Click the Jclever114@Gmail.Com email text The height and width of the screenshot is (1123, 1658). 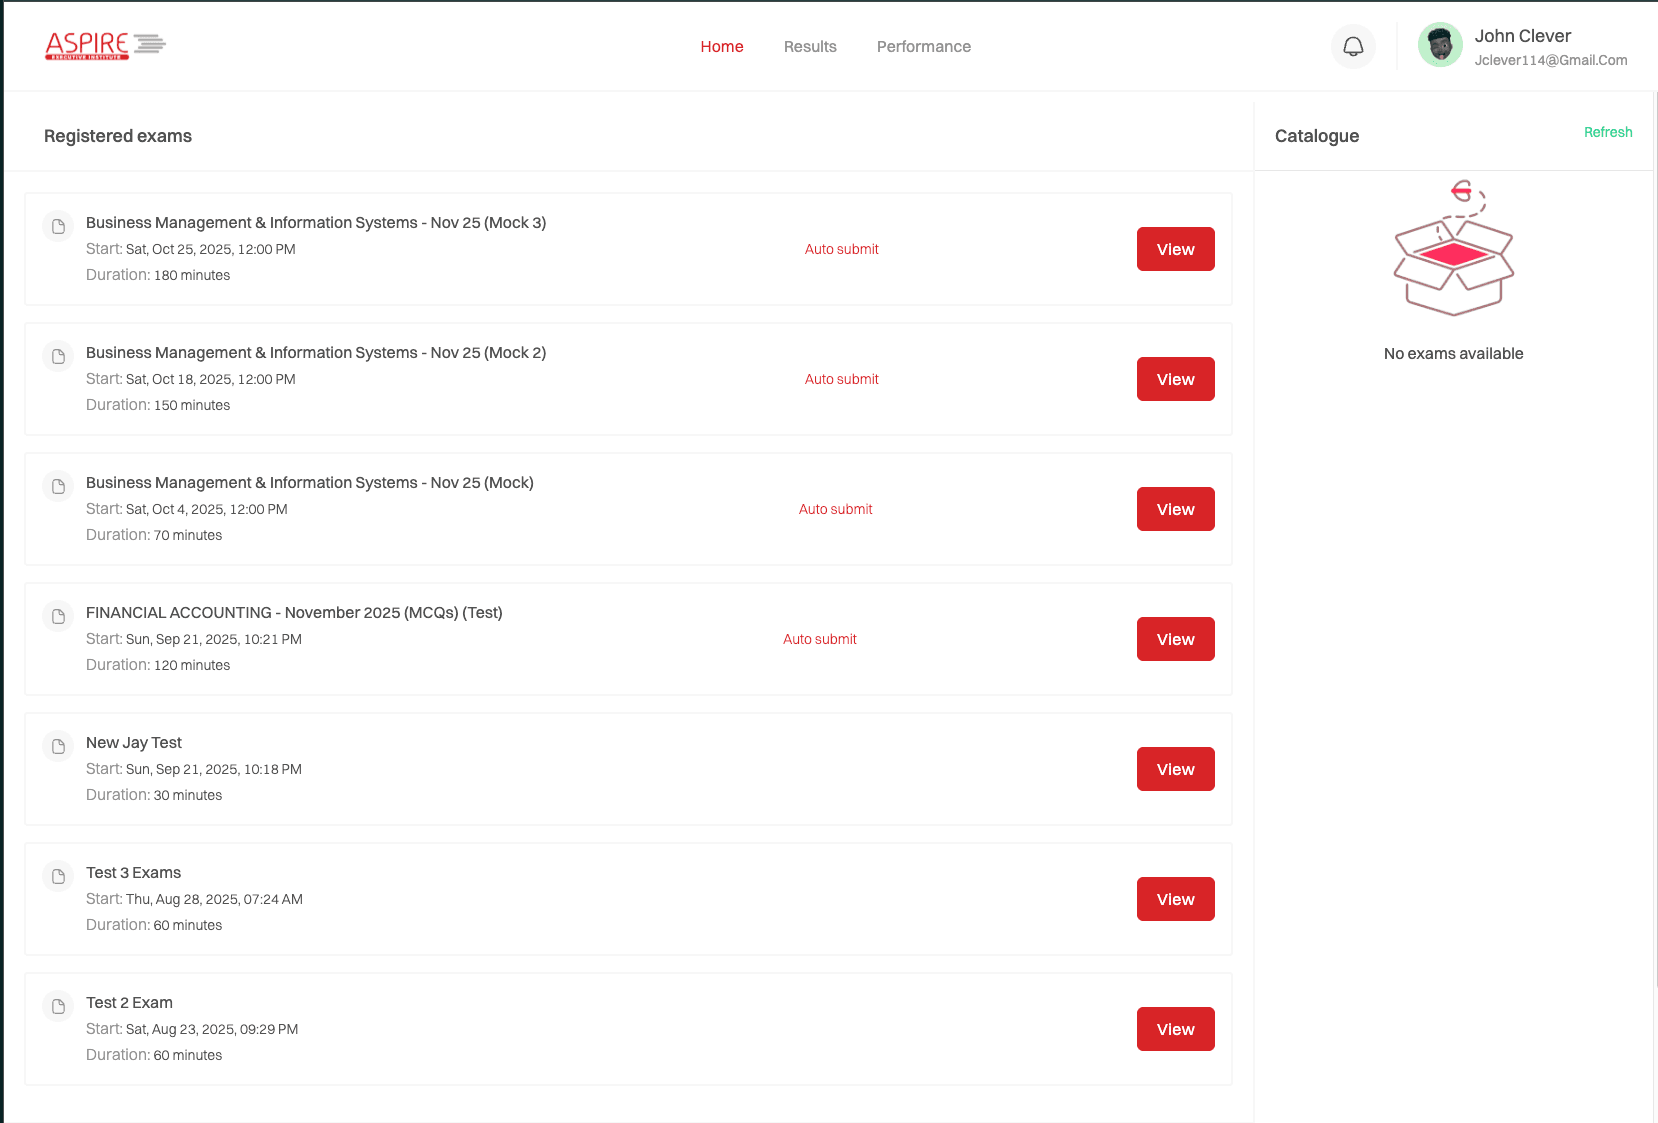1551,60
